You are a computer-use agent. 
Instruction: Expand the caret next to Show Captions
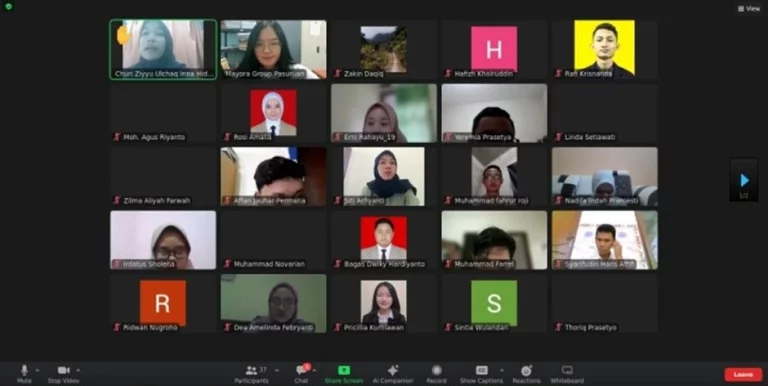[502, 370]
